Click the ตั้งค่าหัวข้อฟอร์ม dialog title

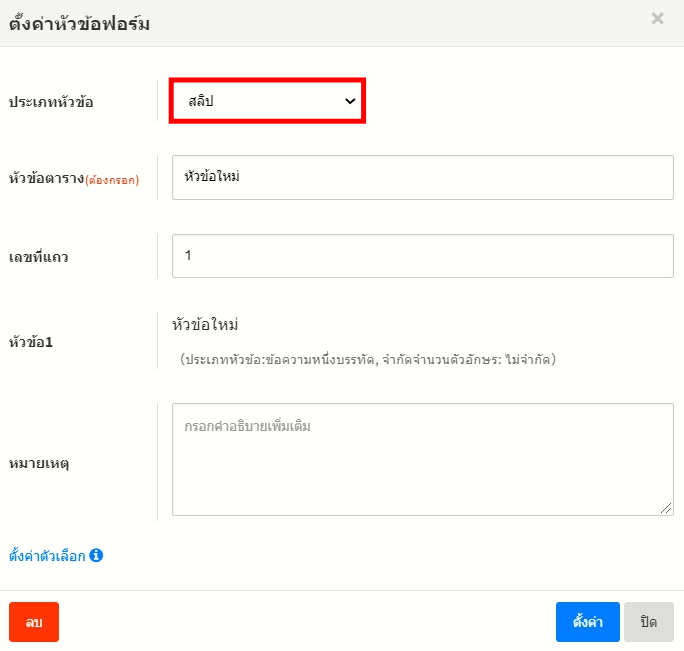click(x=79, y=24)
